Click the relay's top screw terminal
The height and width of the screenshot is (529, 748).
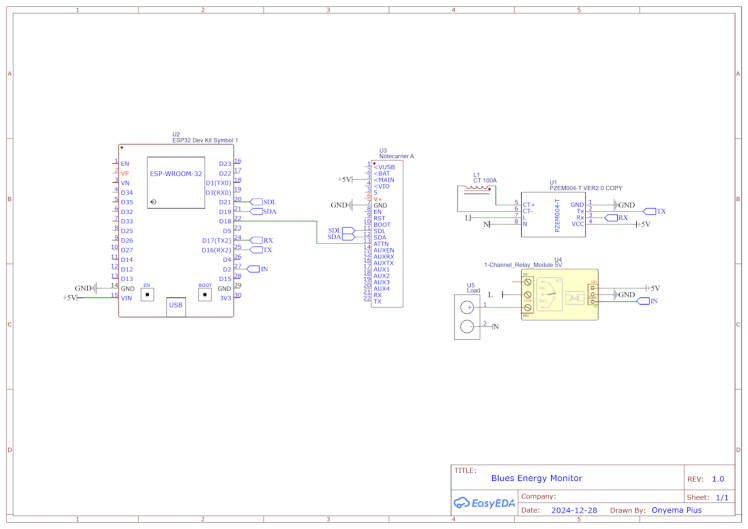pos(528,282)
